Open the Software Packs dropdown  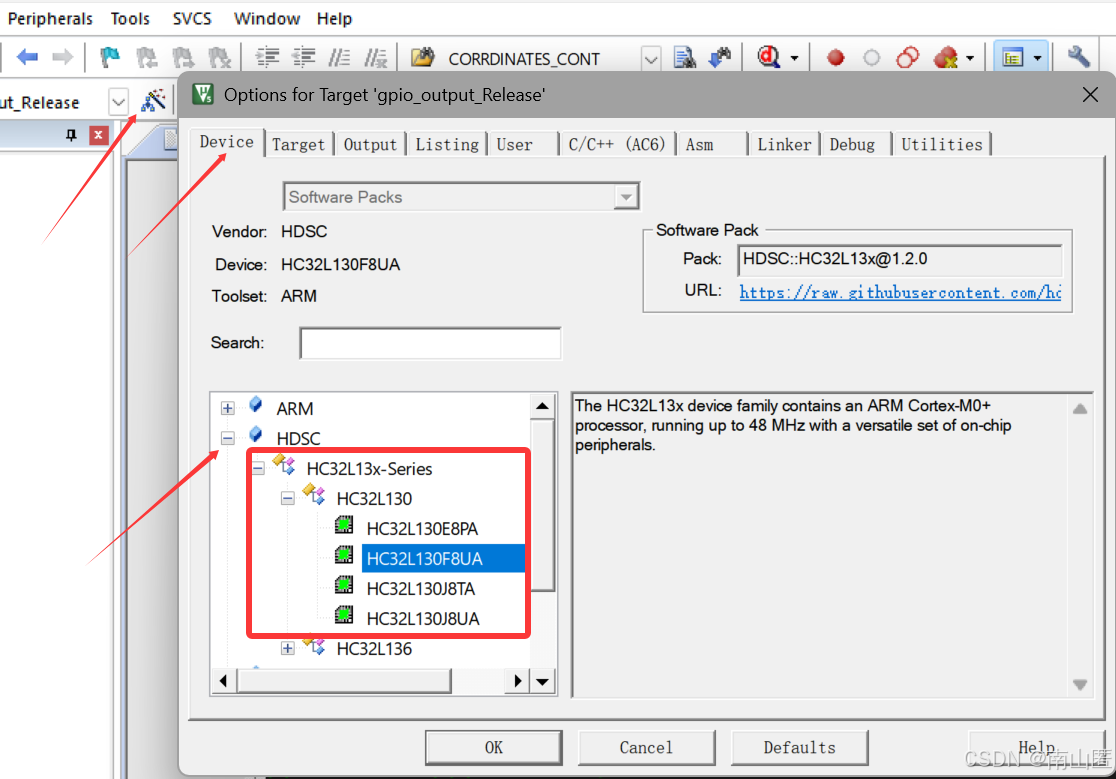[626, 197]
